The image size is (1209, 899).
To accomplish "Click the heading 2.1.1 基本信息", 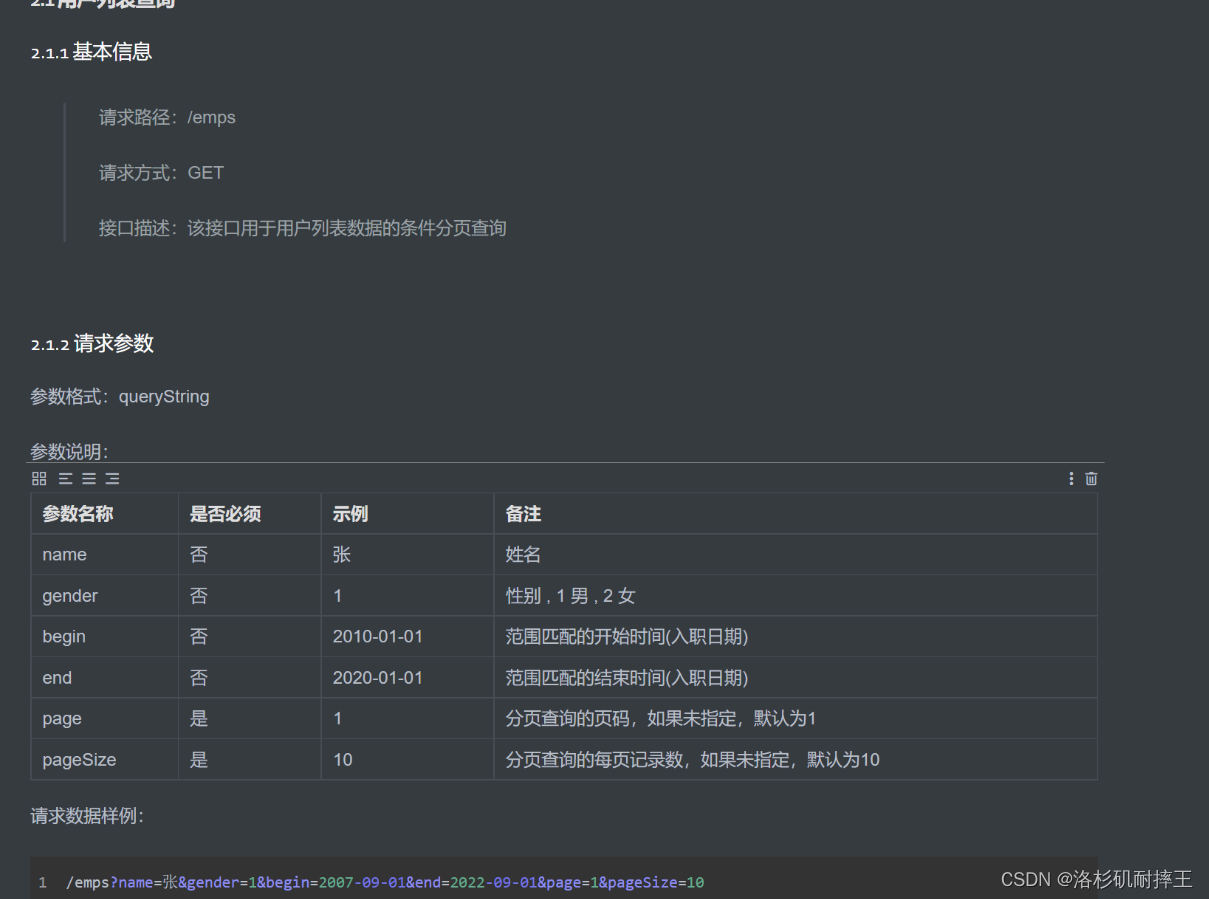I will (91, 52).
